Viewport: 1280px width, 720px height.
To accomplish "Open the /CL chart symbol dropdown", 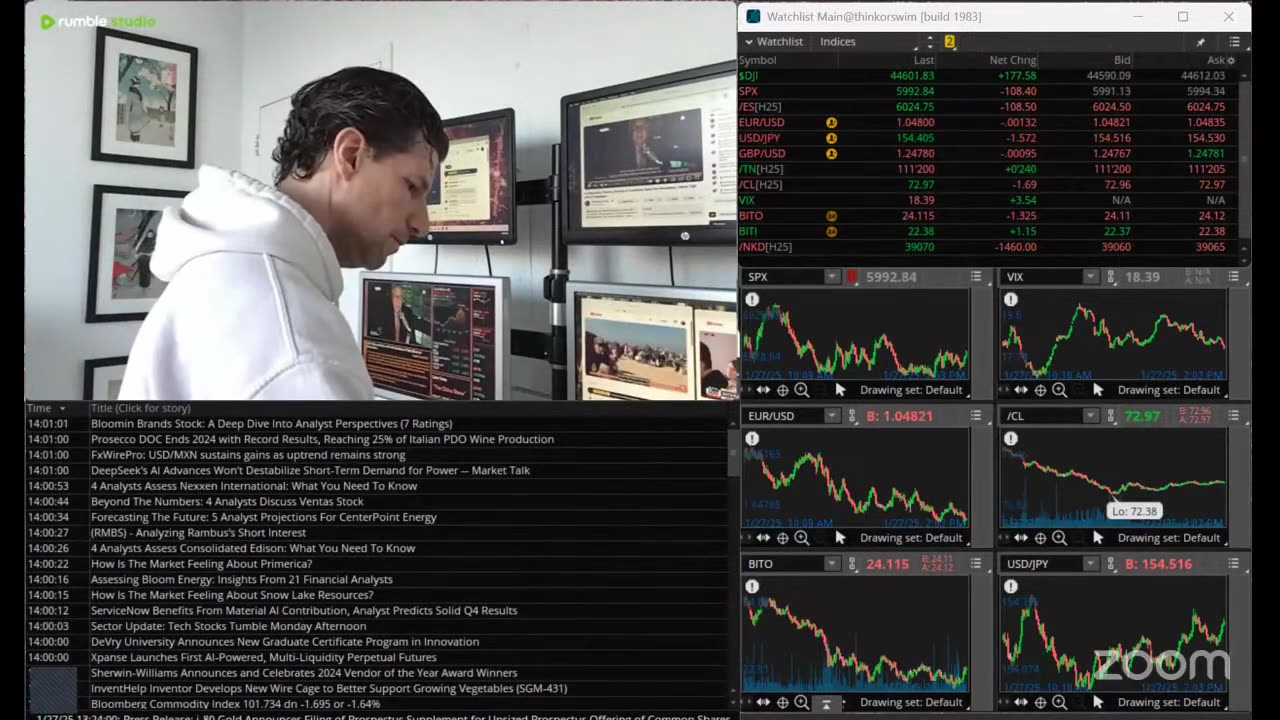I will coord(1090,416).
